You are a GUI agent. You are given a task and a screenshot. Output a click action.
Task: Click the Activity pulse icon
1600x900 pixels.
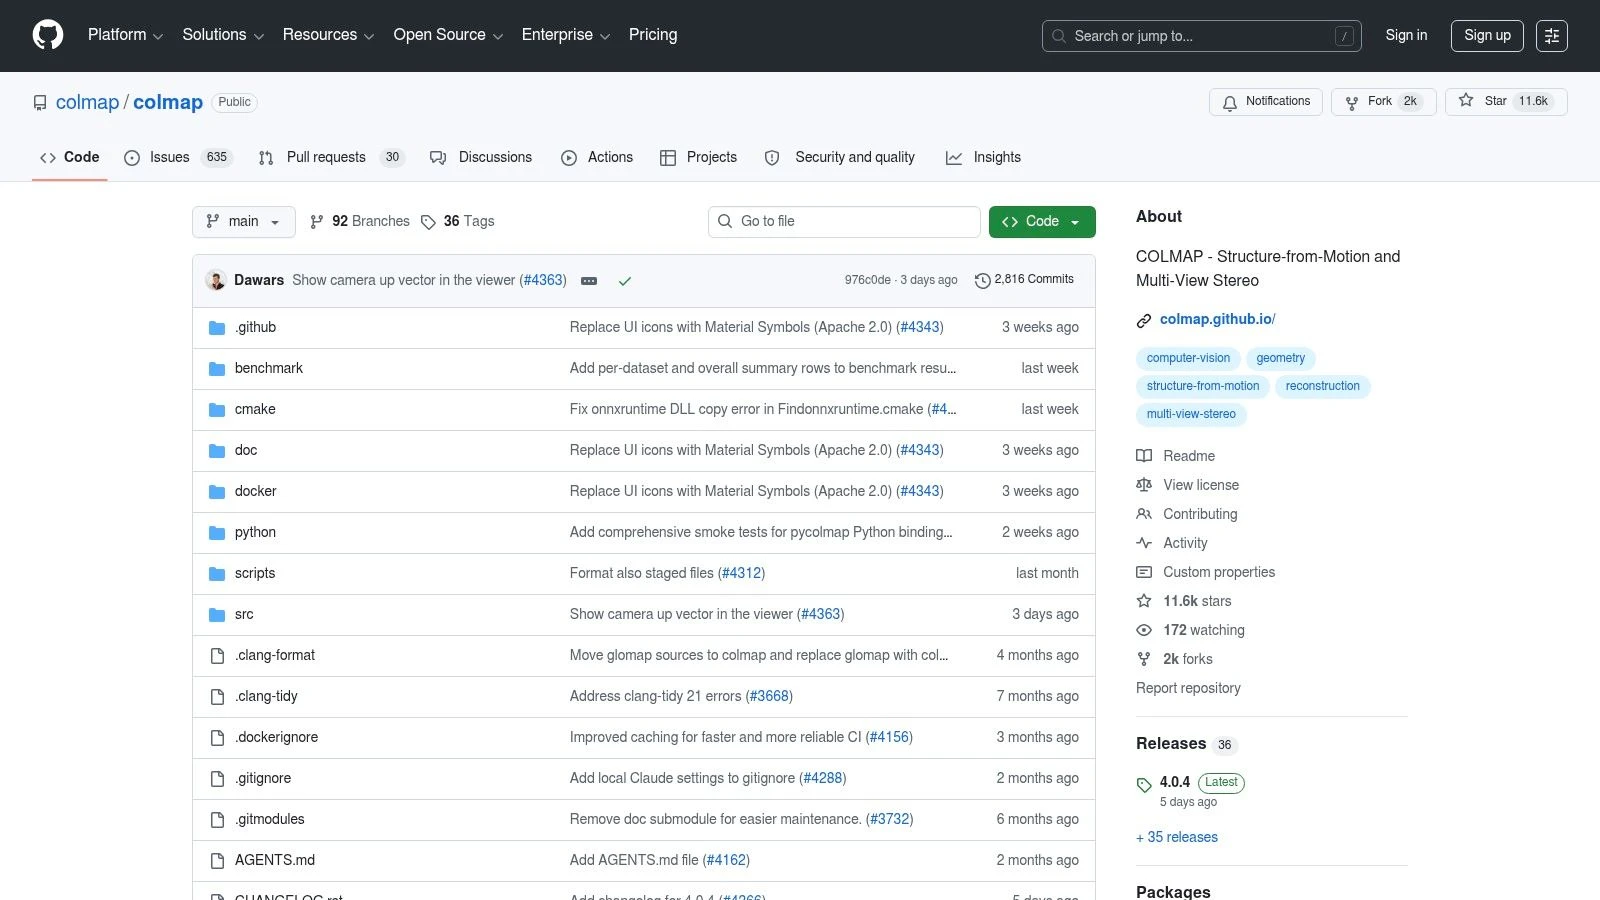[1144, 543]
